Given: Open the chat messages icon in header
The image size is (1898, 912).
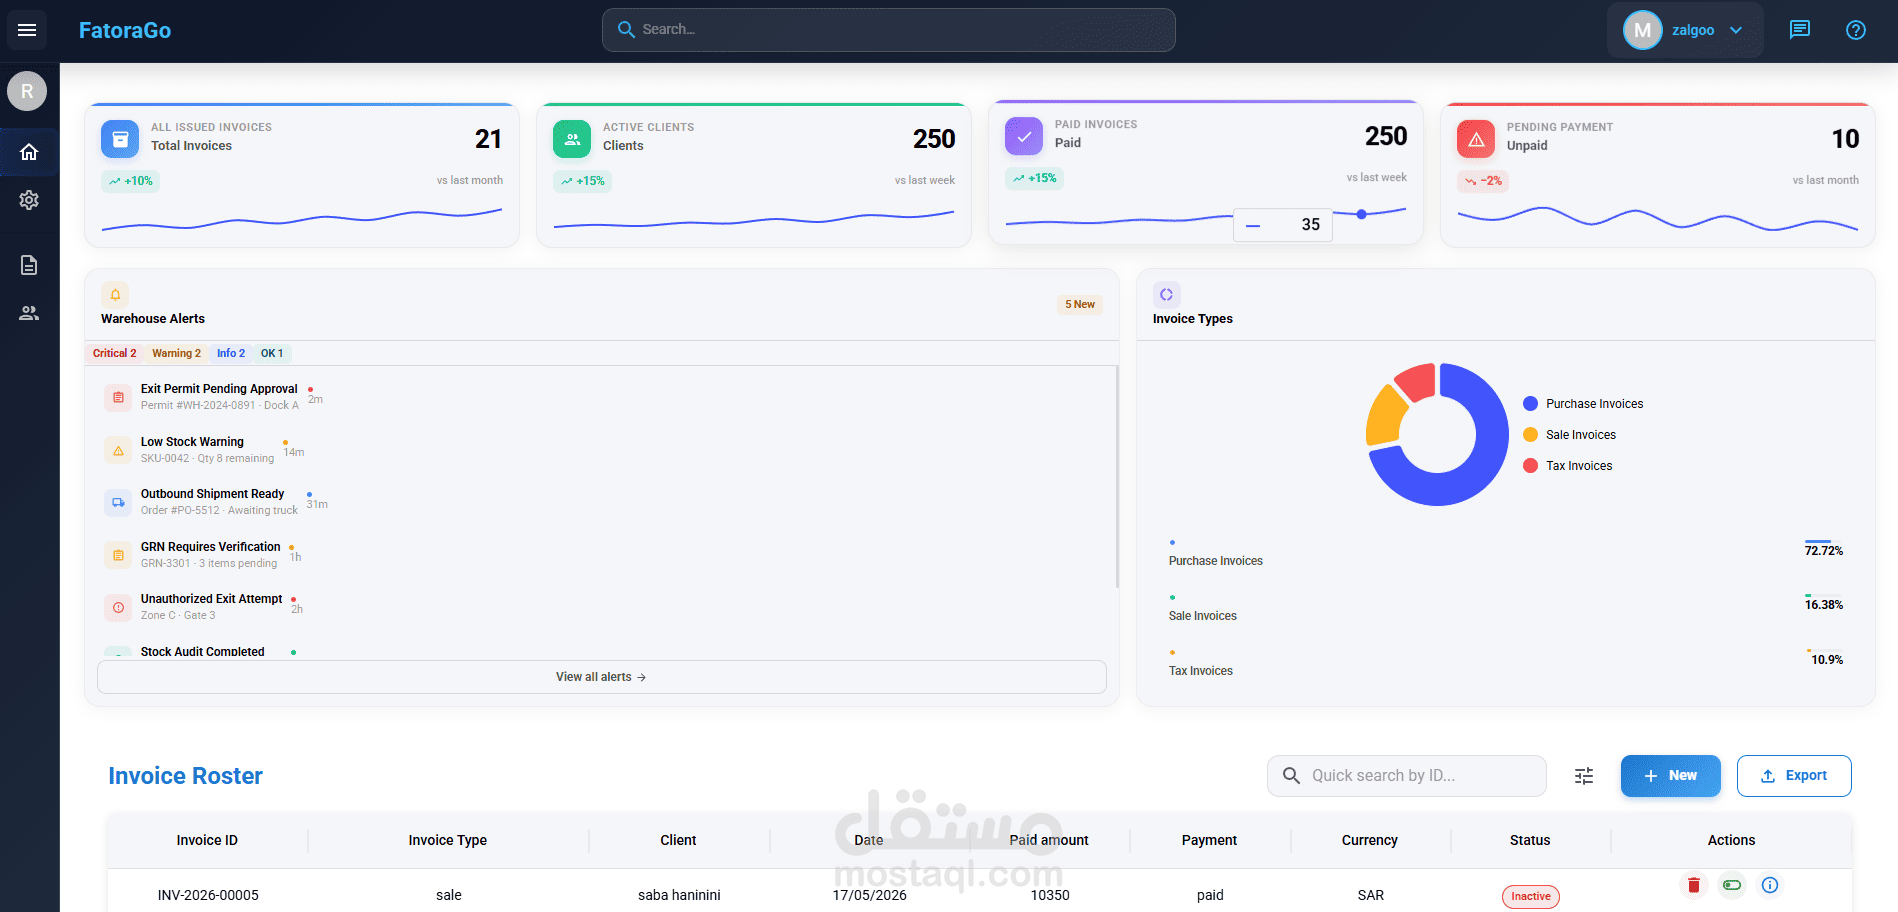Looking at the screenshot, I should 1799,30.
